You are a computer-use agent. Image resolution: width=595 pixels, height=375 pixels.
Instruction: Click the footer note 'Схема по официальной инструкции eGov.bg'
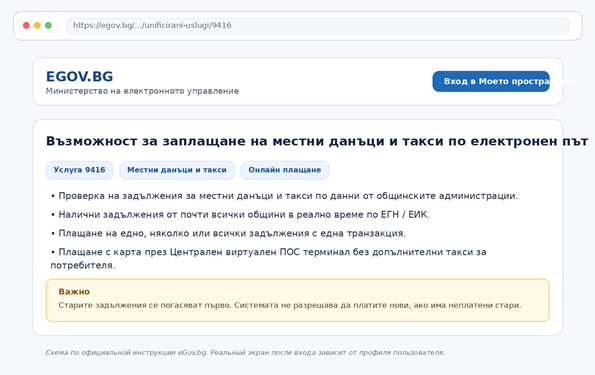tap(245, 353)
